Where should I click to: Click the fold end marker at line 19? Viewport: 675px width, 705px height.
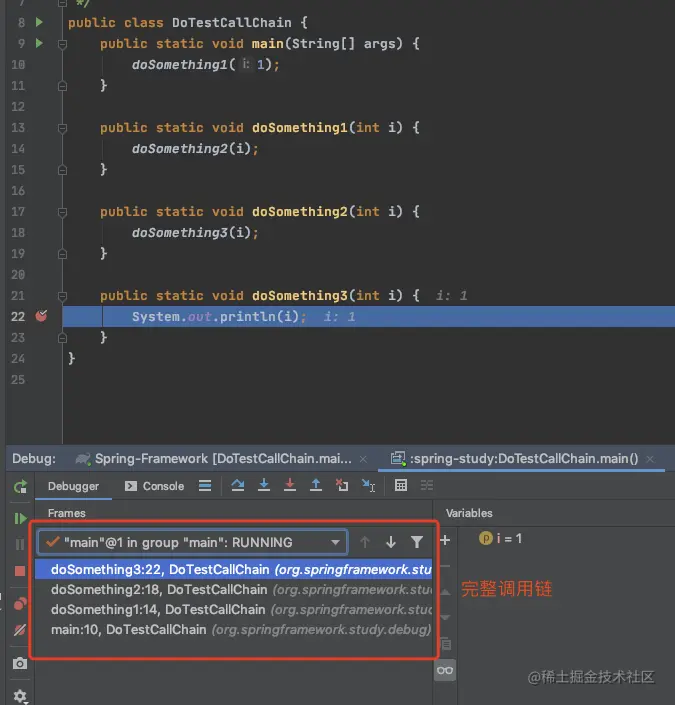click(x=63, y=254)
